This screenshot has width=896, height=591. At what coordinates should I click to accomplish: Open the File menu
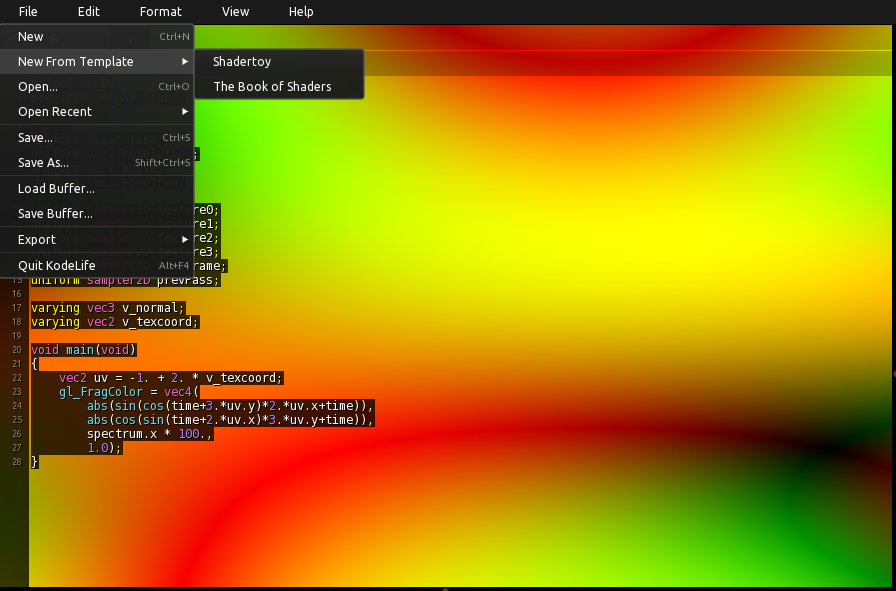tap(28, 11)
